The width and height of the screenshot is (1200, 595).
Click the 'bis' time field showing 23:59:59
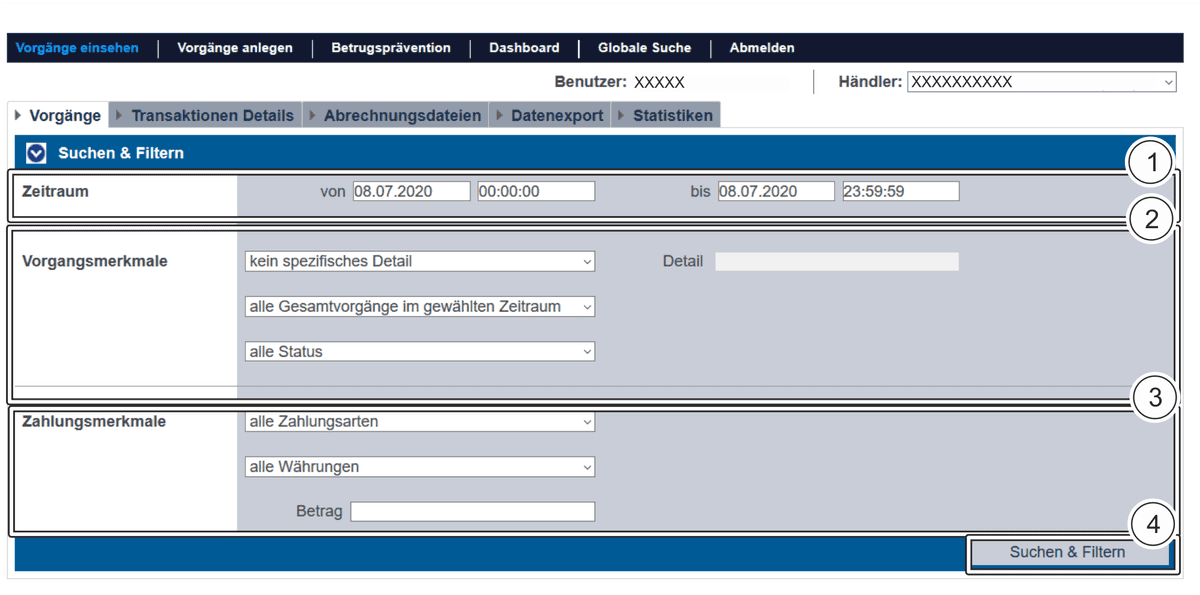pos(900,191)
